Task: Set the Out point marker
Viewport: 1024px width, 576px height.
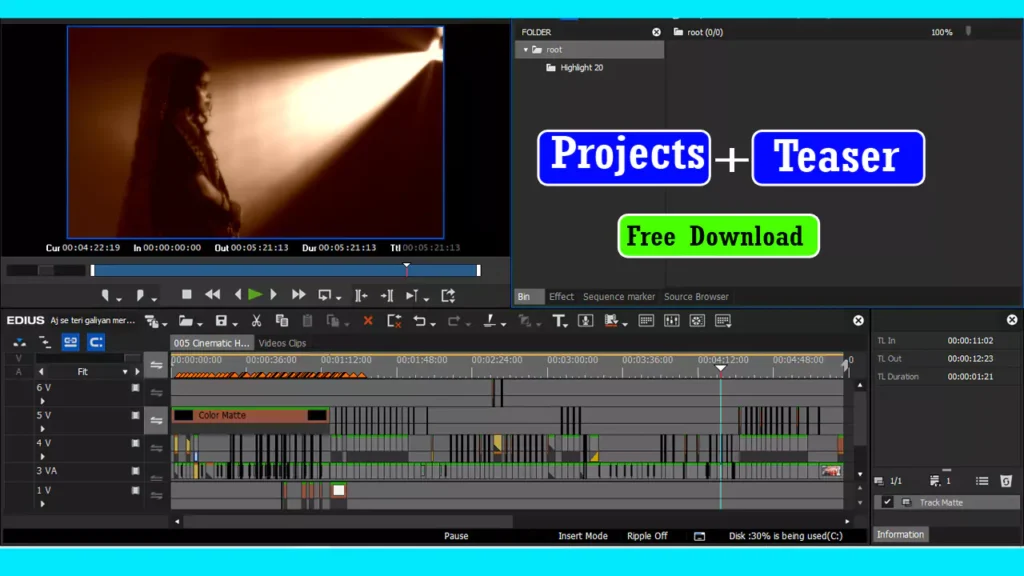Action: [140, 296]
